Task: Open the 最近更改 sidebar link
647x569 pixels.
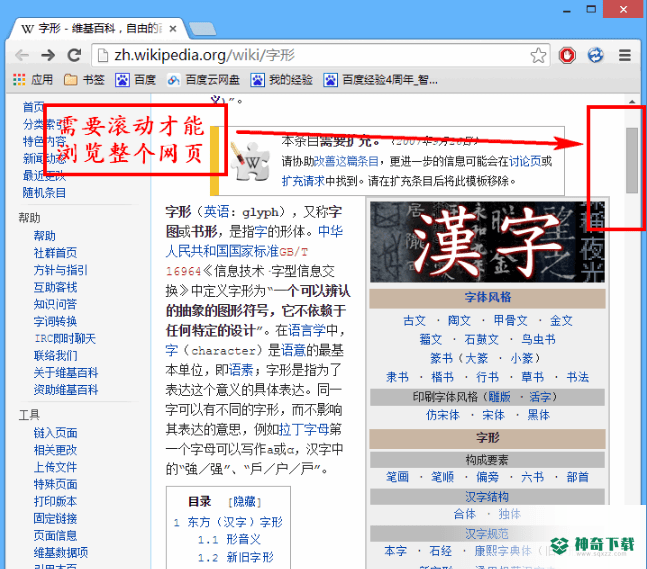Action: point(45,176)
